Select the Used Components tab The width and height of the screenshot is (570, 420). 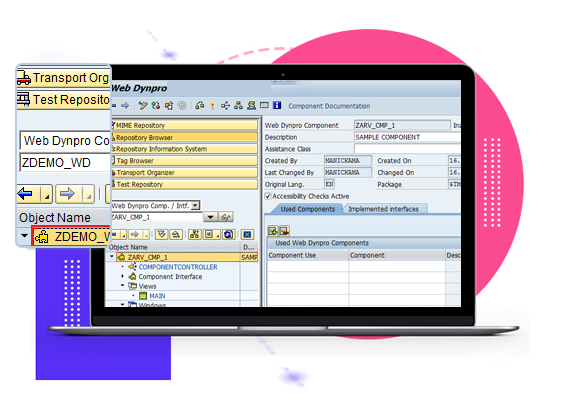pos(308,209)
